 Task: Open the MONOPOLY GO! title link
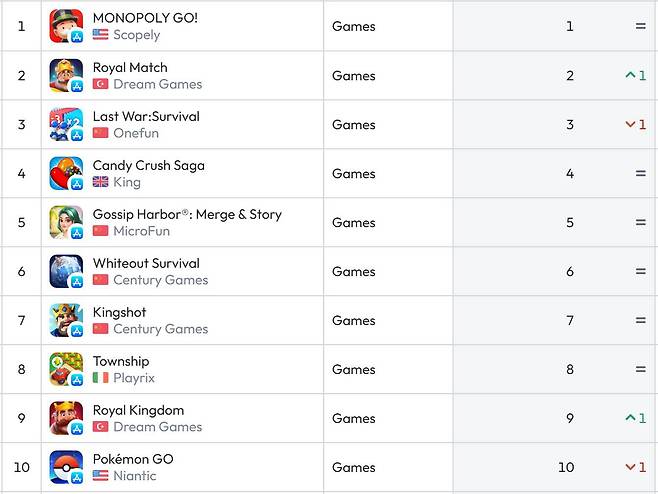coord(145,18)
